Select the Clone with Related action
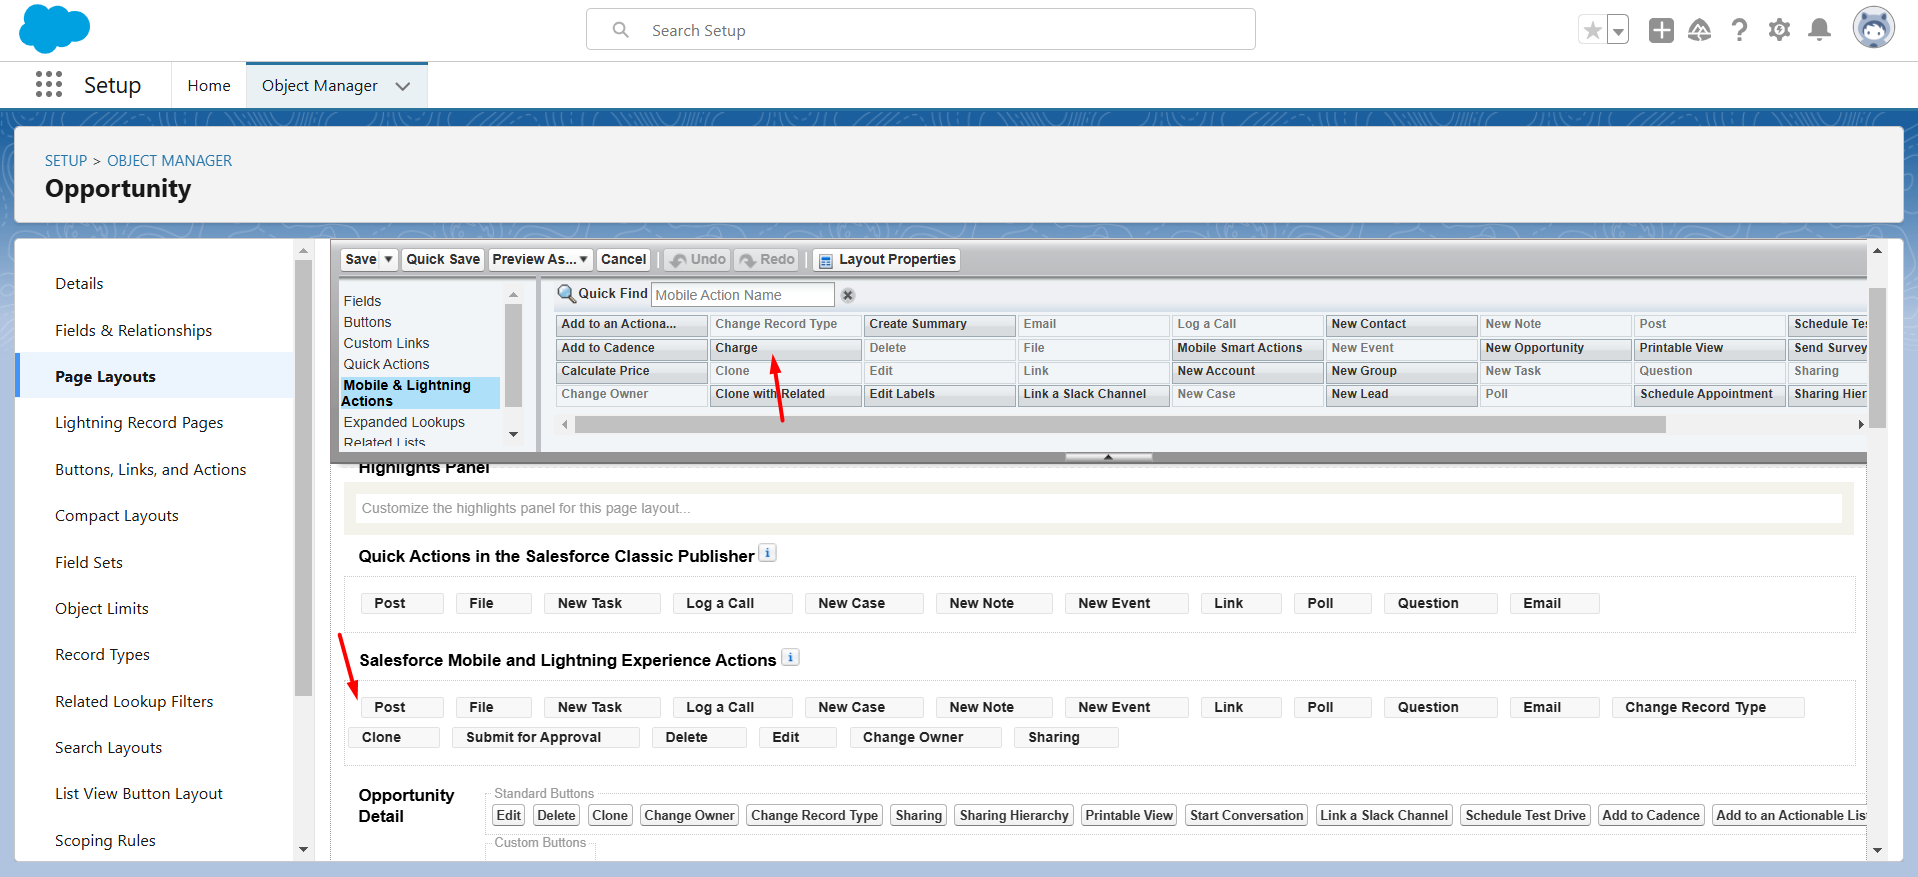1918x877 pixels. pos(785,394)
